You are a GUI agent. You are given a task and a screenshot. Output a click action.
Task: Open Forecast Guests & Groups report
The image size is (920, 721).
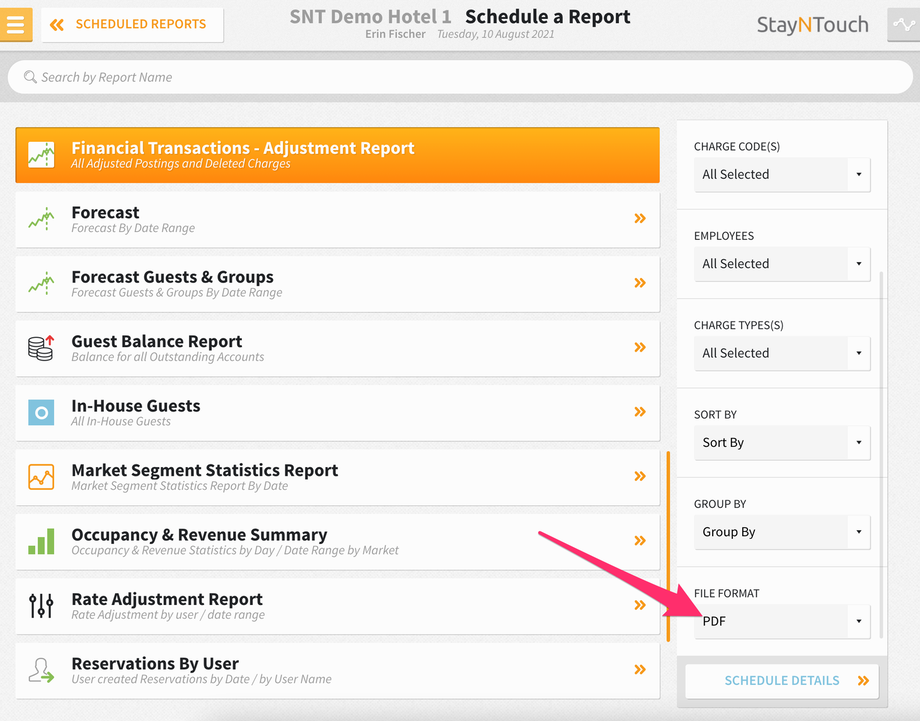337,285
